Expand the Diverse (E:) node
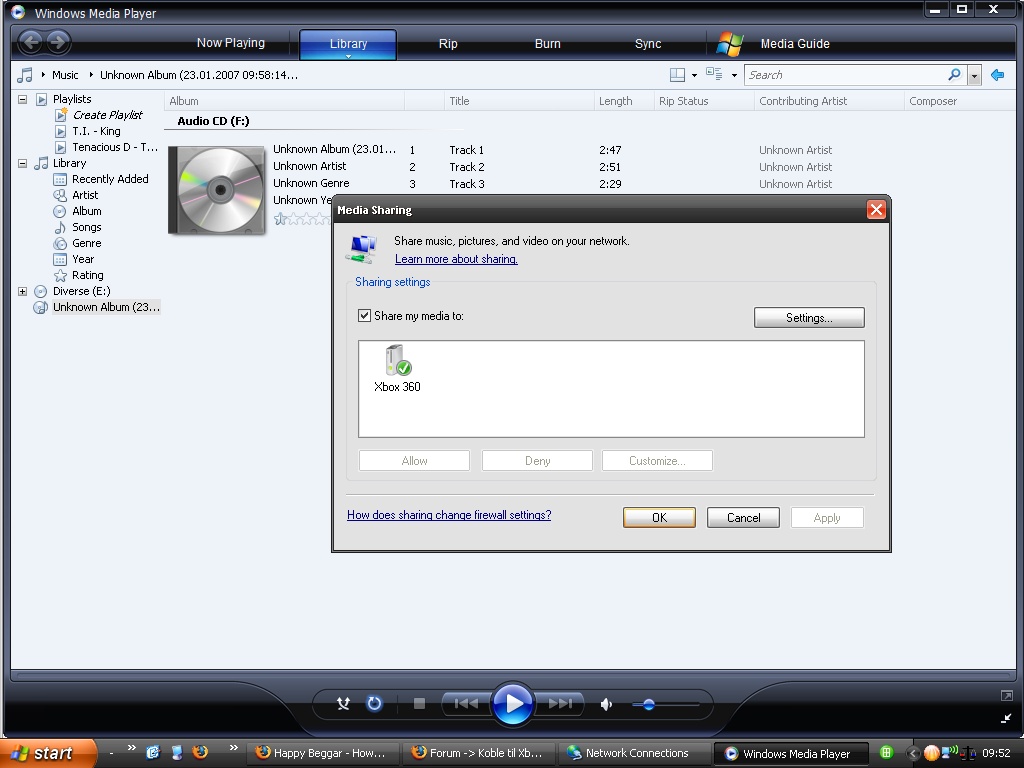The image size is (1024, 768). [22, 291]
